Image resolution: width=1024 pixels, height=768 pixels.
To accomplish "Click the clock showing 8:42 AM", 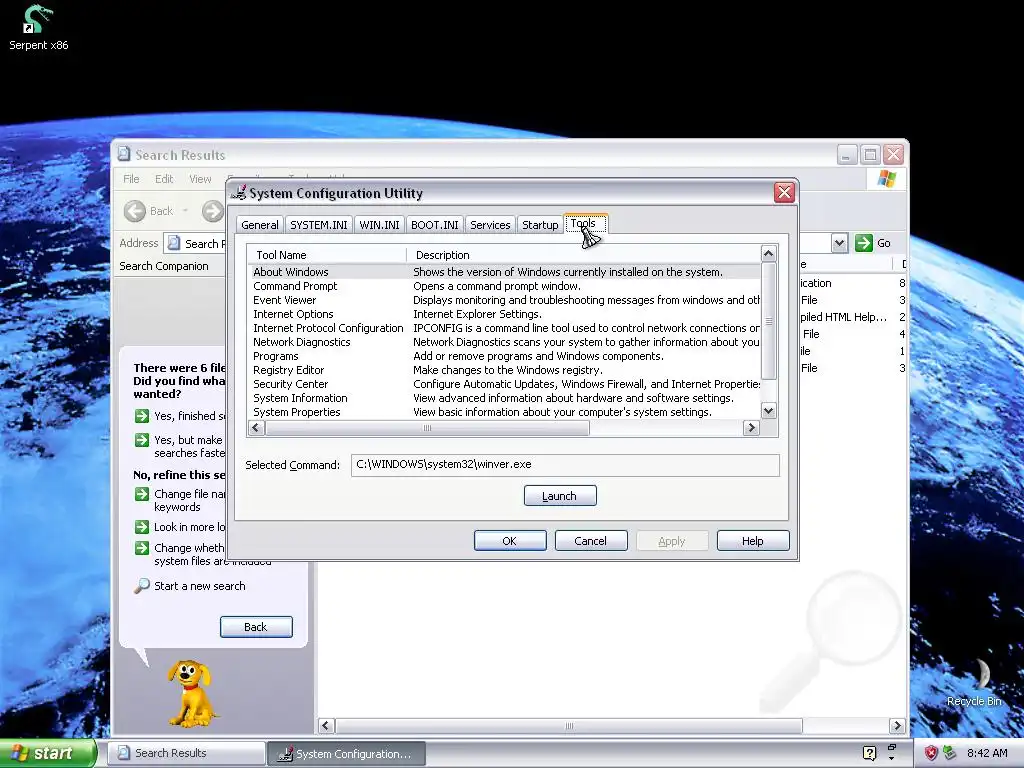I will [987, 753].
